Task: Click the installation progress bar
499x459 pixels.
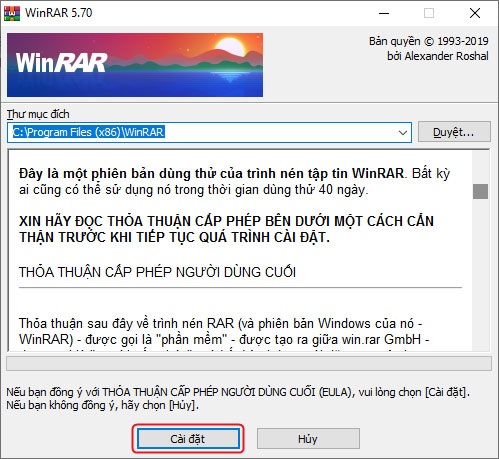Action: [249, 364]
